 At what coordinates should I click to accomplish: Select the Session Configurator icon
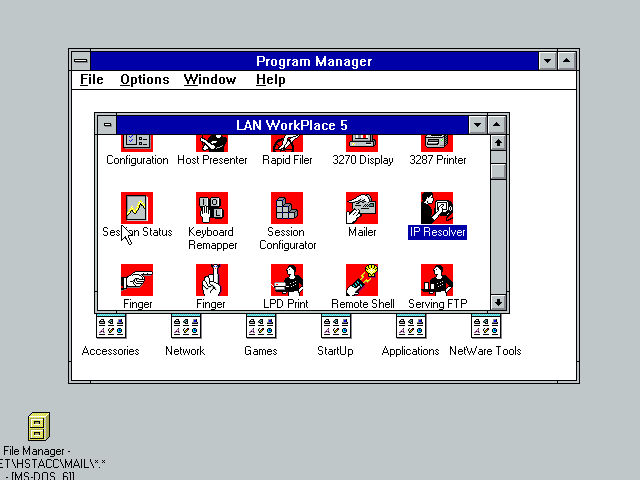click(287, 208)
